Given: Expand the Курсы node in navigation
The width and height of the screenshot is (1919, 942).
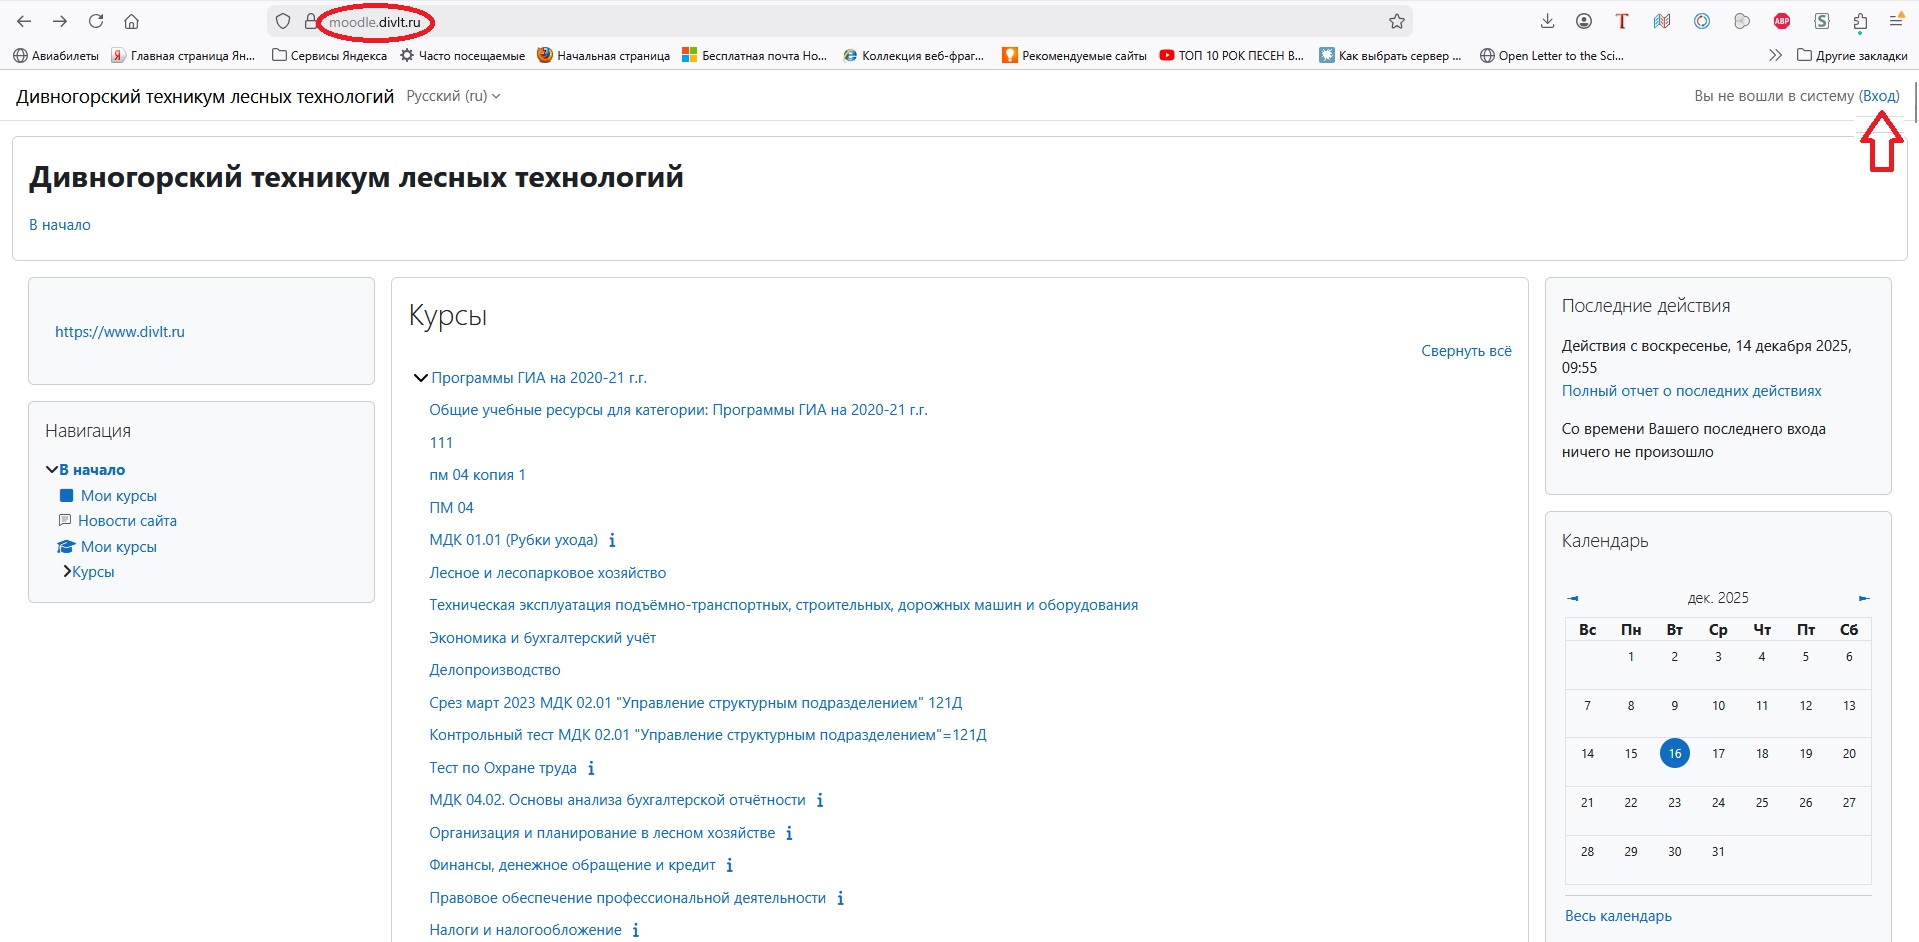Looking at the screenshot, I should pos(67,572).
